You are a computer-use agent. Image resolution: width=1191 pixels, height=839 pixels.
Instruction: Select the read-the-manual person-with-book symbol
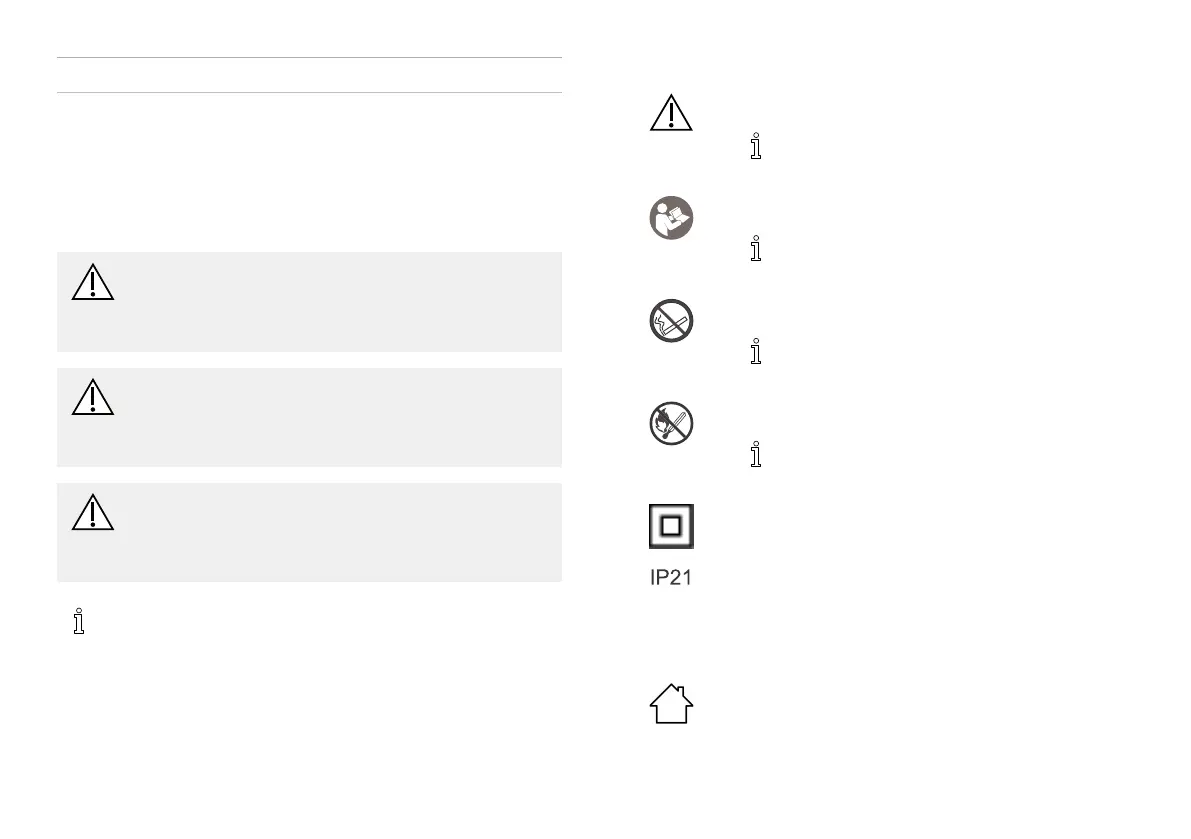coord(671,218)
